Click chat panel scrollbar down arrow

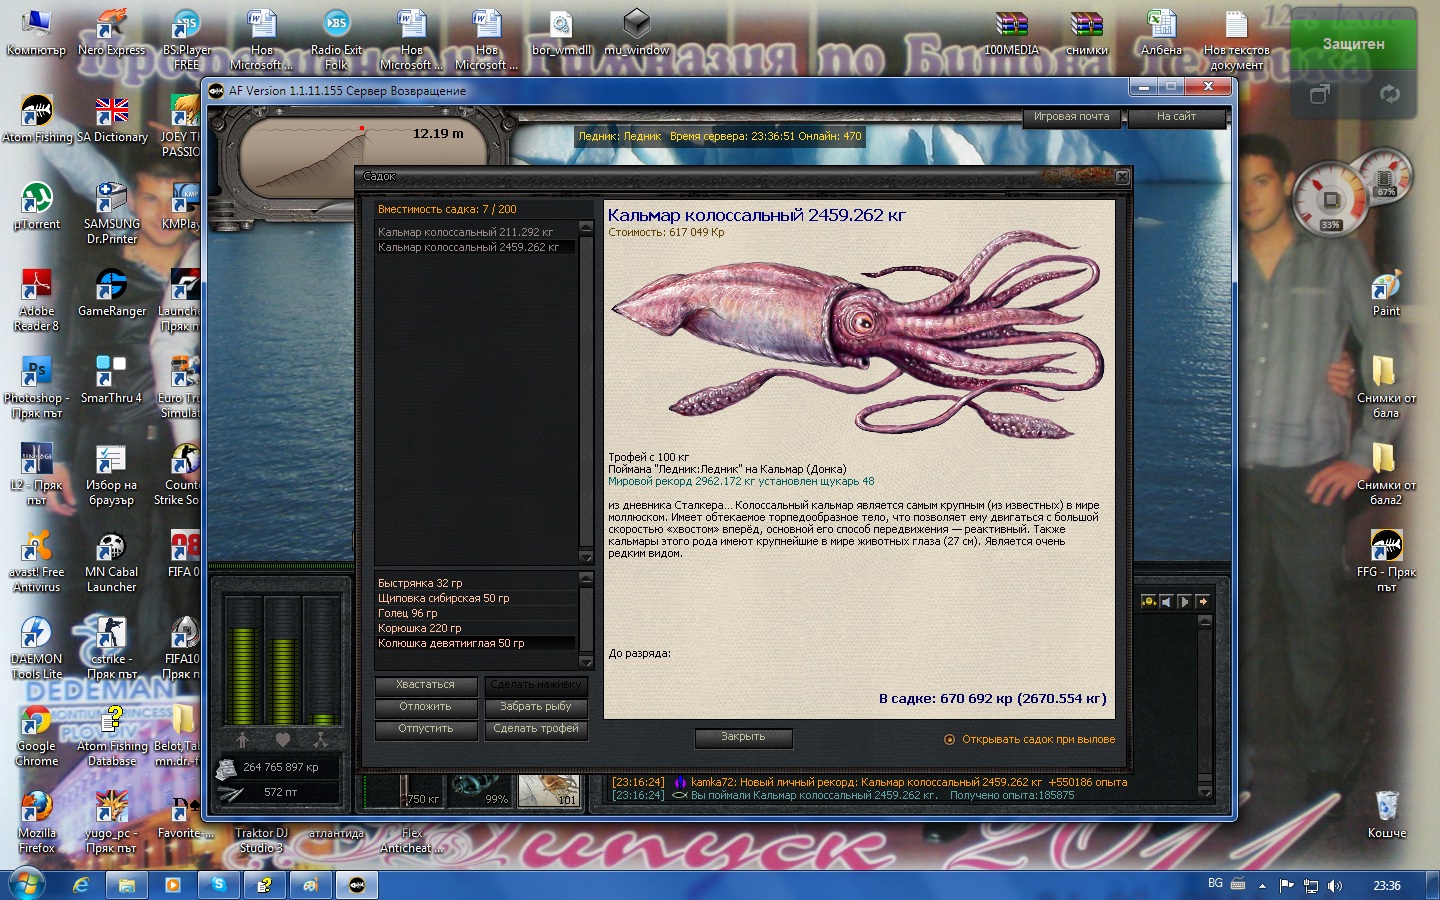pos(1205,792)
